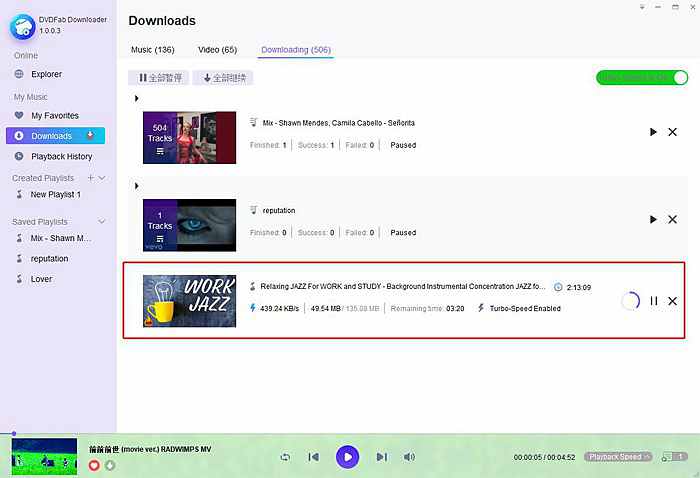This screenshot has height=478, width=700.
Task: Click the Relaxing JAZZ progress spinner
Action: 630,301
